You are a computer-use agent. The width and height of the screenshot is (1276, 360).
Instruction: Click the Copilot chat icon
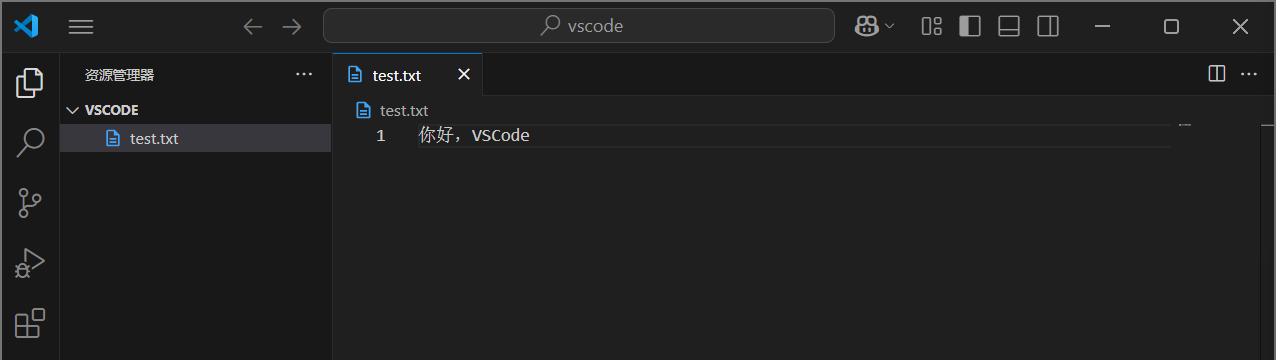pyautogui.click(x=866, y=26)
